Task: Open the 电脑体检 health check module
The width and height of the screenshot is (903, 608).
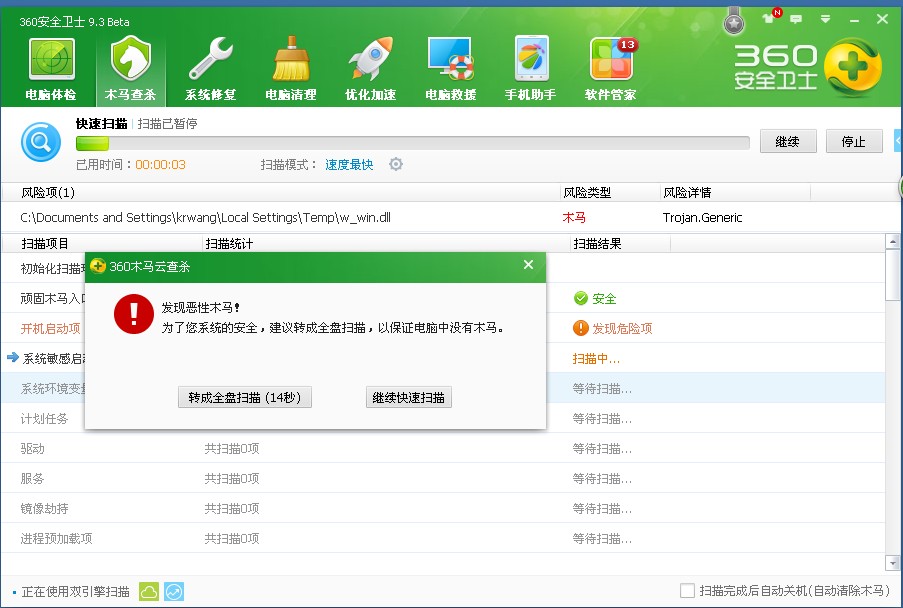Action: pyautogui.click(x=51, y=68)
